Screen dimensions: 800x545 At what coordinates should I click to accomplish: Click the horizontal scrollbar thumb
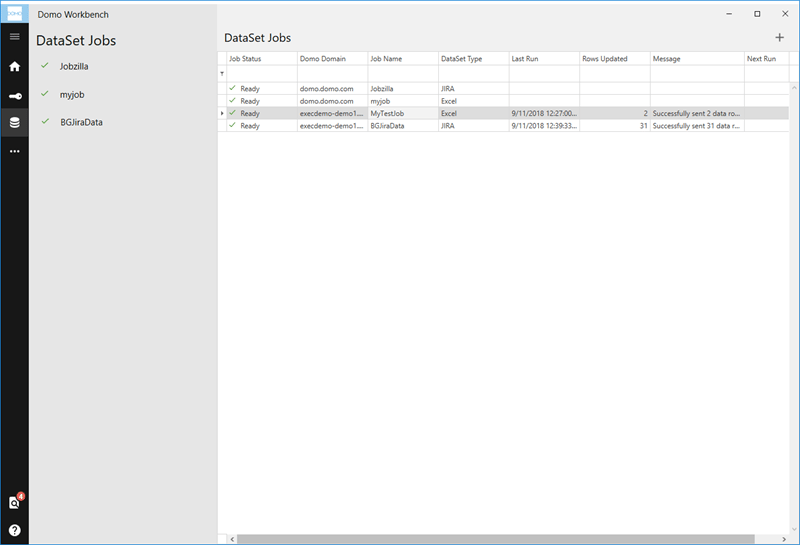[x=495, y=539]
